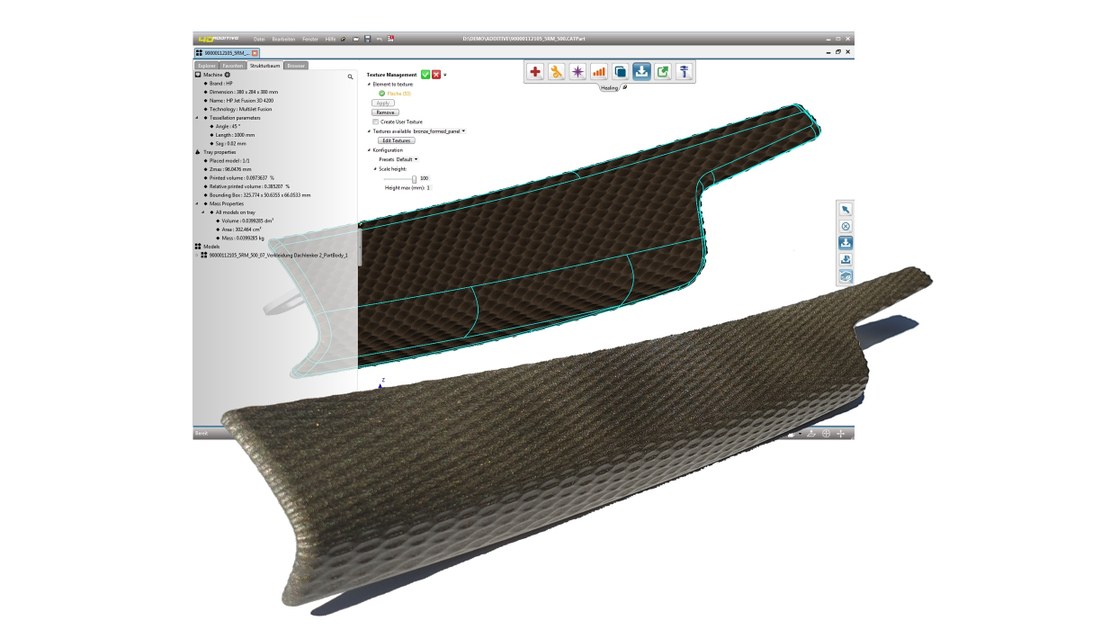The image size is (1119, 630).
Task: Click the Edit Textures button
Action: click(396, 141)
